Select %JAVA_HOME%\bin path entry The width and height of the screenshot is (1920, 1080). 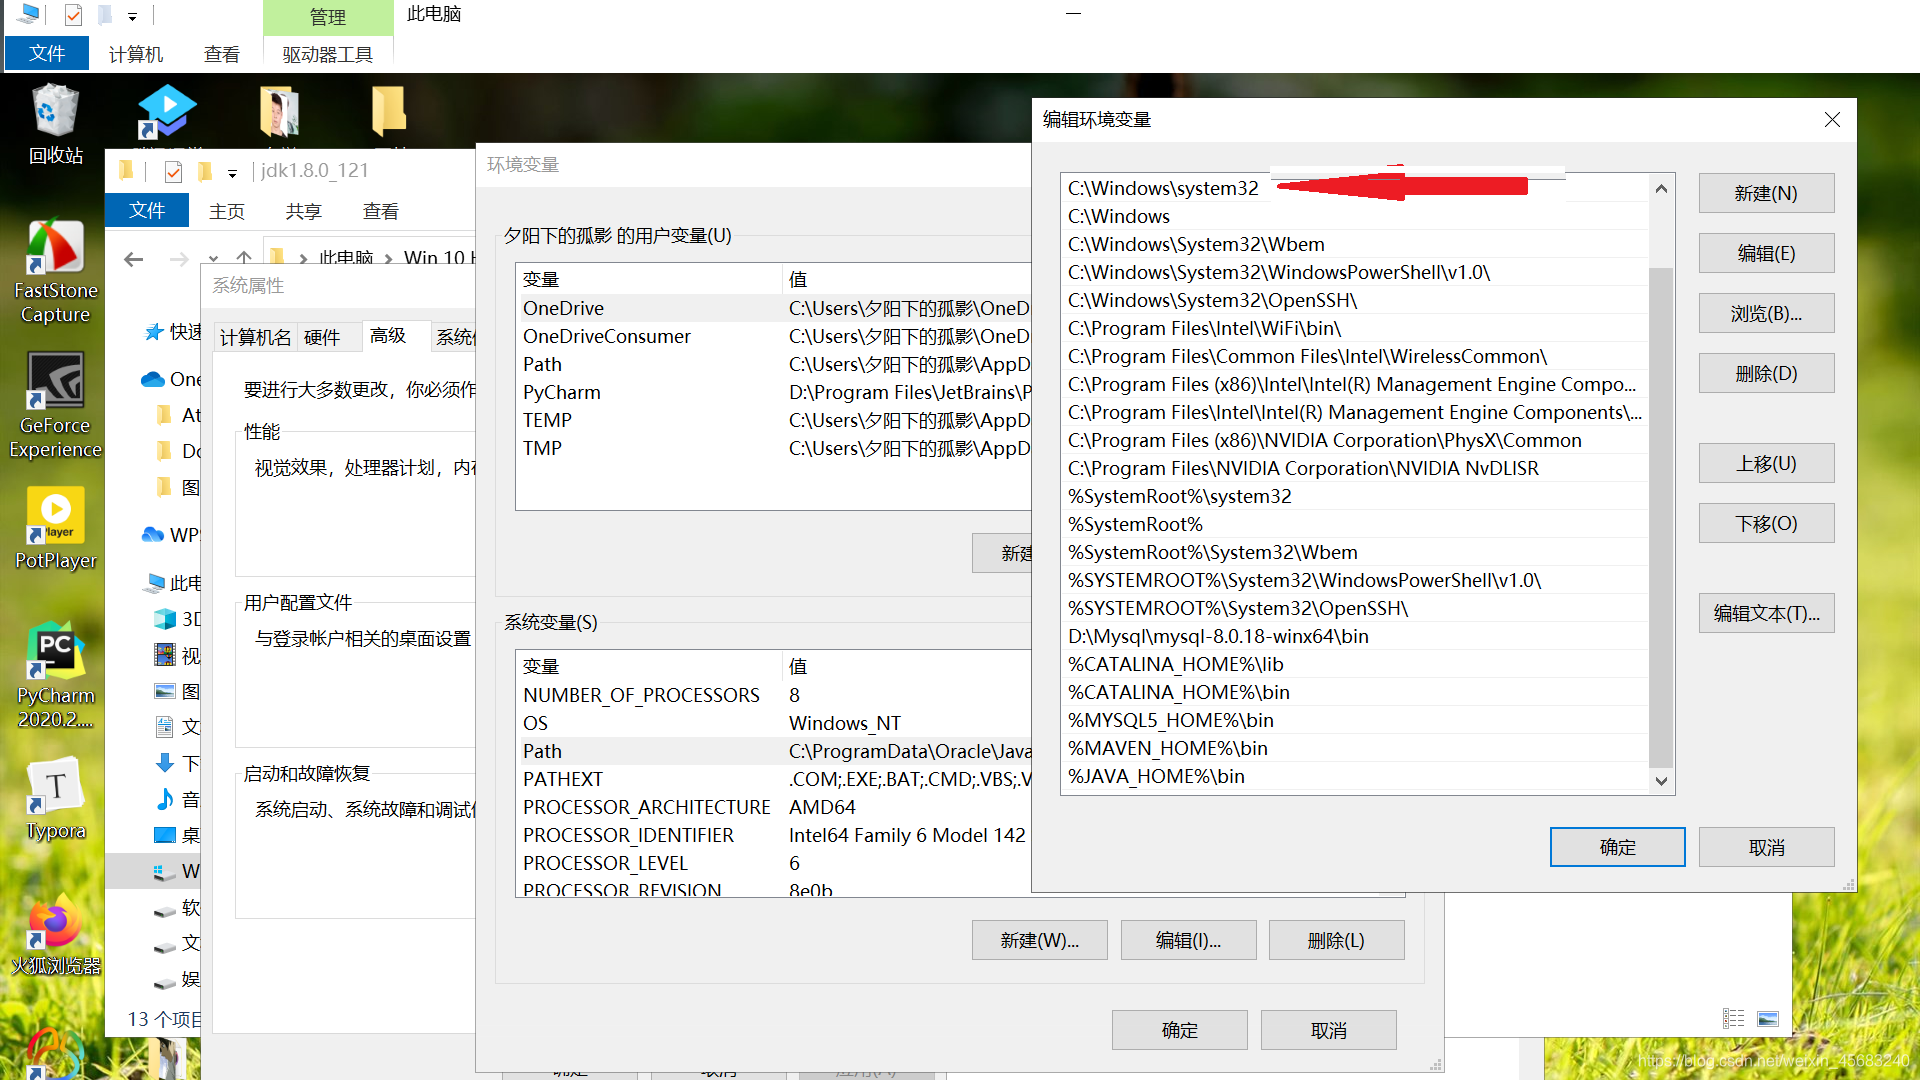(x=1156, y=776)
